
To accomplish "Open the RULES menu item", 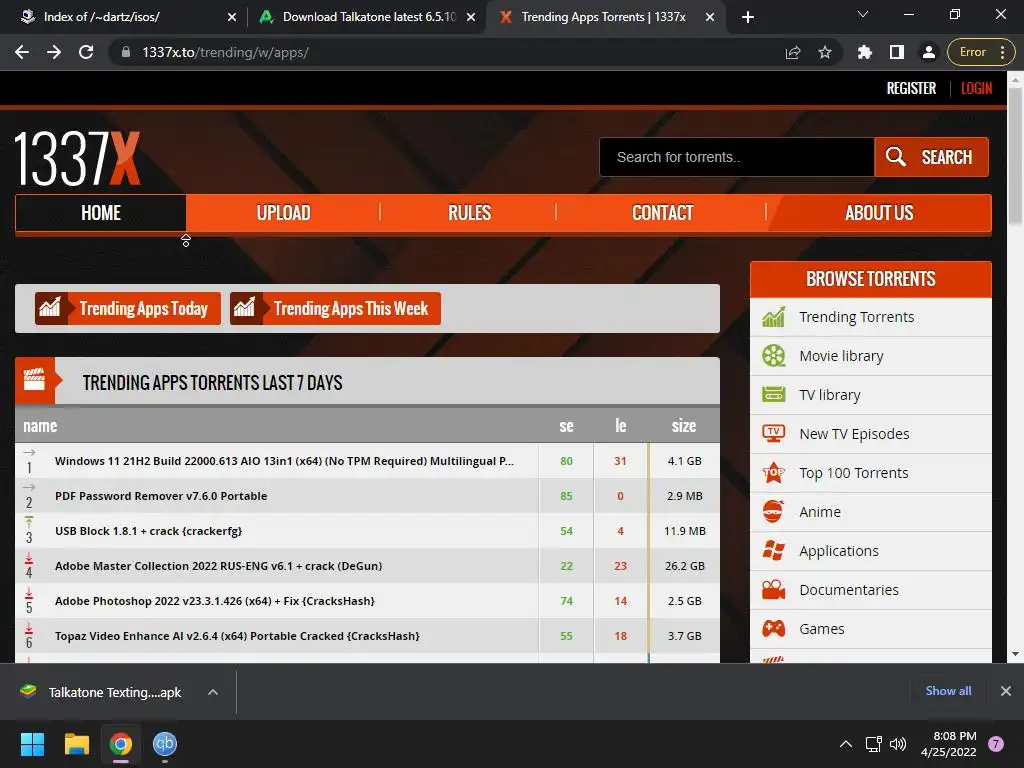I will click(469, 213).
